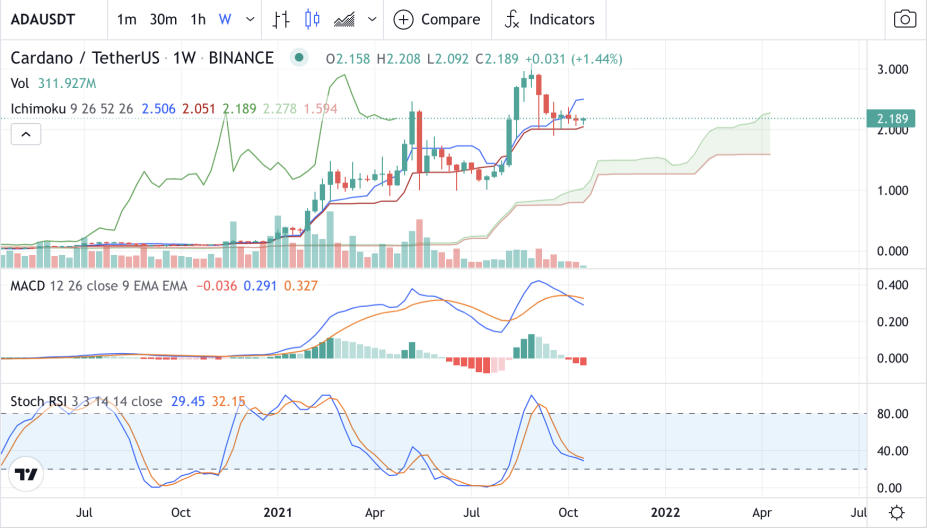Click the Compare button
Viewport: 927px width, 528px height.
[x=437, y=19]
